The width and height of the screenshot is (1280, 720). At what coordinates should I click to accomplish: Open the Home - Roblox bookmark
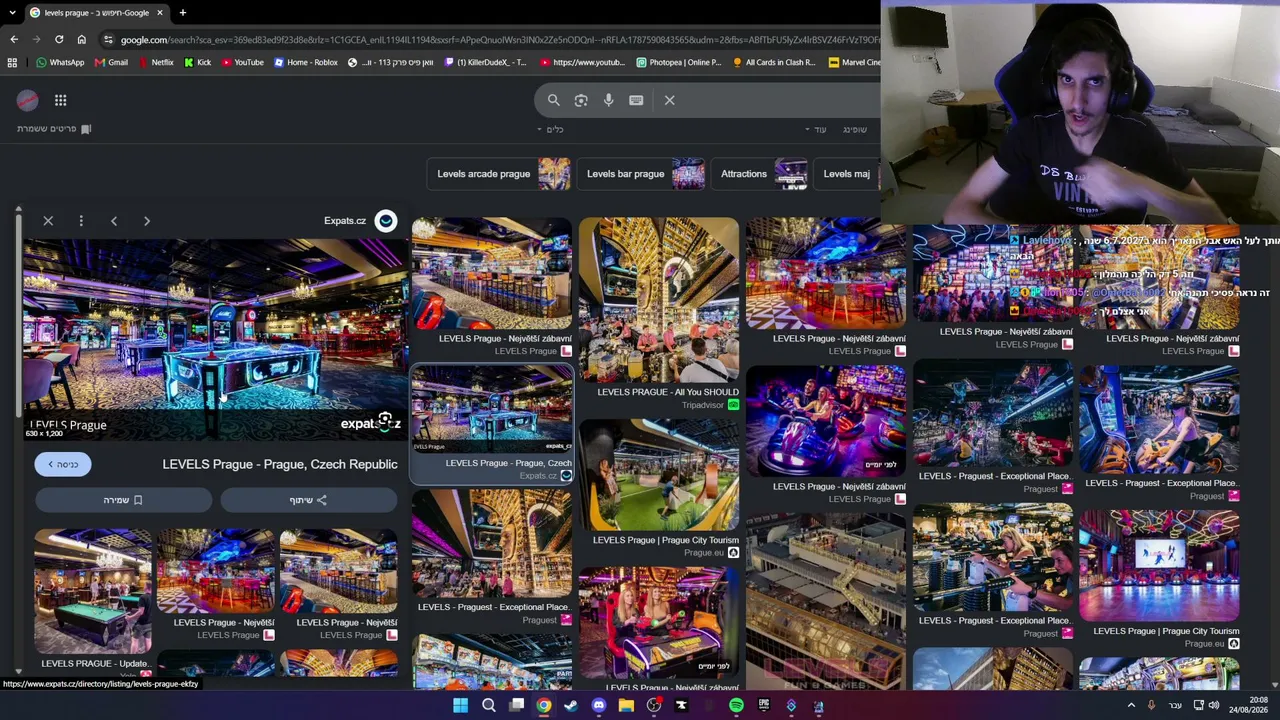pos(306,62)
